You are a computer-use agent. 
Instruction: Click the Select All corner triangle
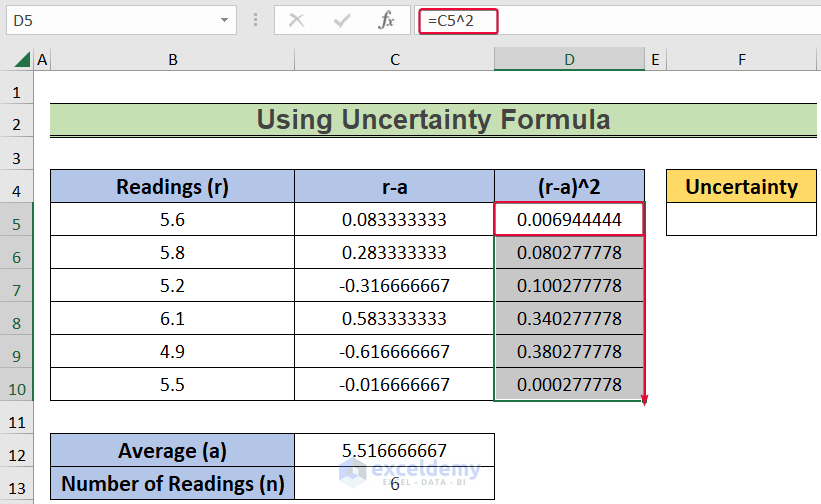[x=21, y=60]
